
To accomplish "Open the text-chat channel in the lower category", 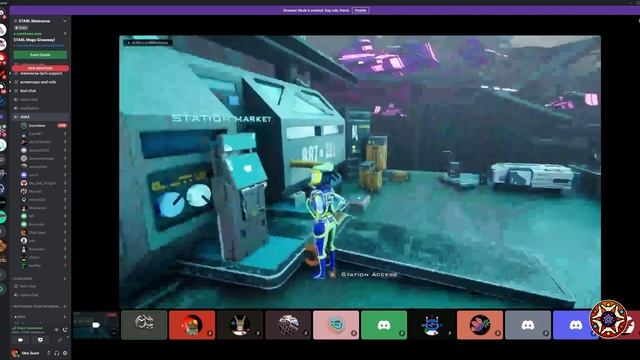I will (28, 286).
